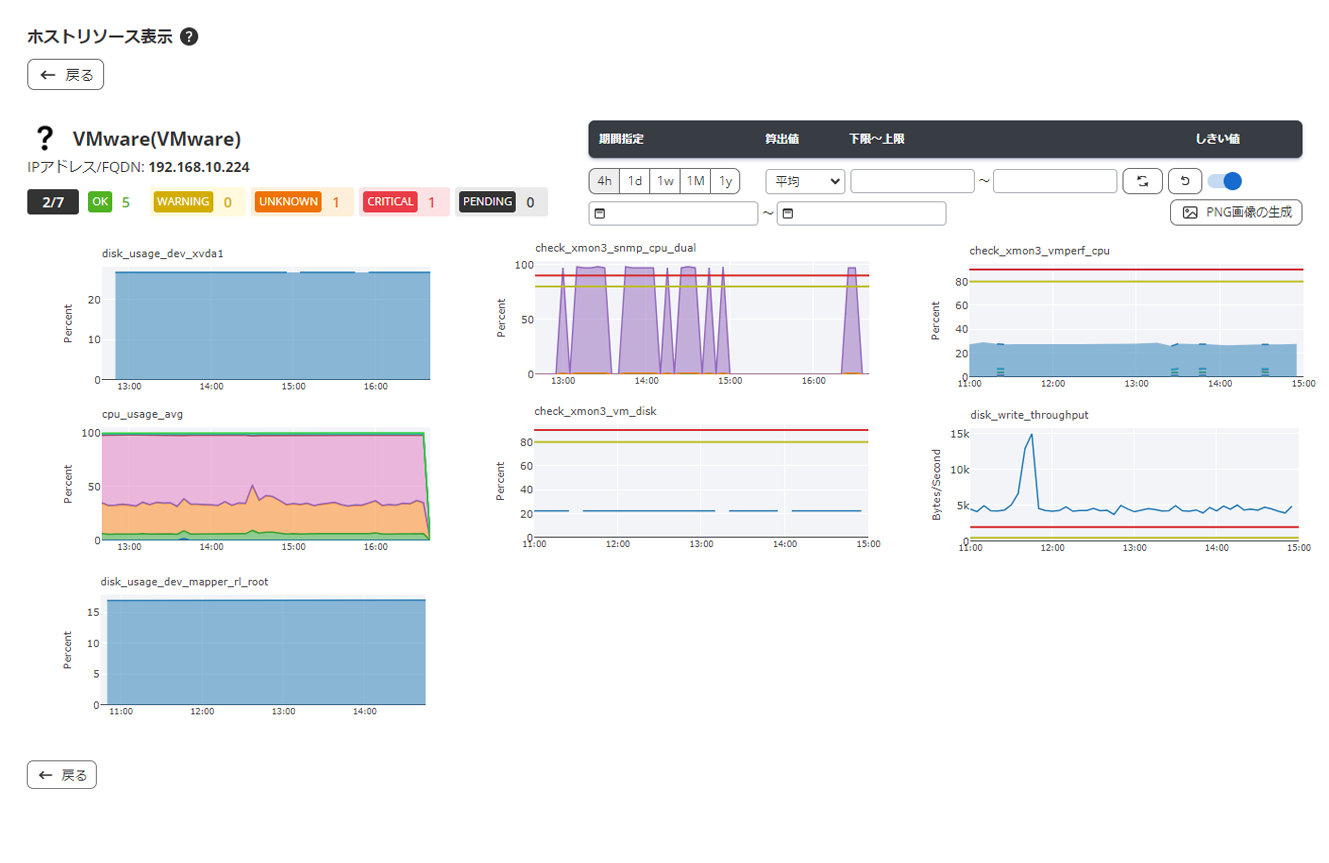Click the spike peak in disk_write_throughput

1031,435
